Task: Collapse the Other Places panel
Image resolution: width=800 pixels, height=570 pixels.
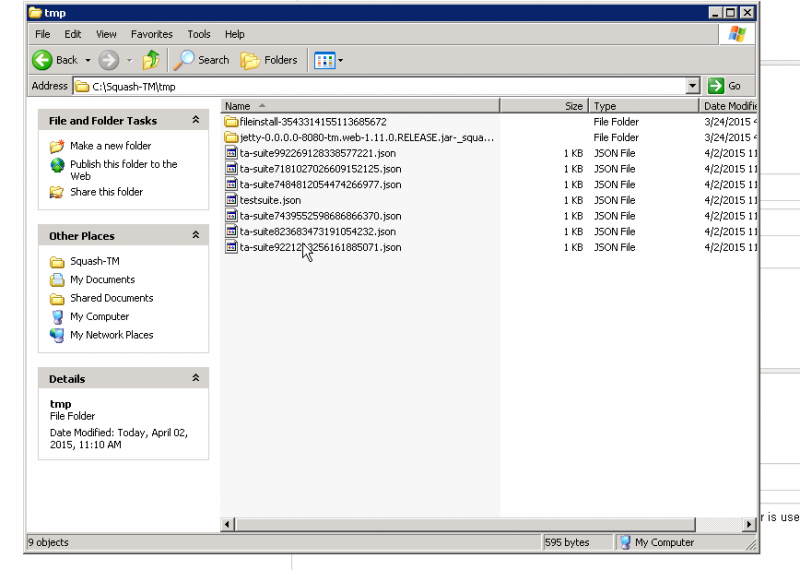Action: [196, 236]
